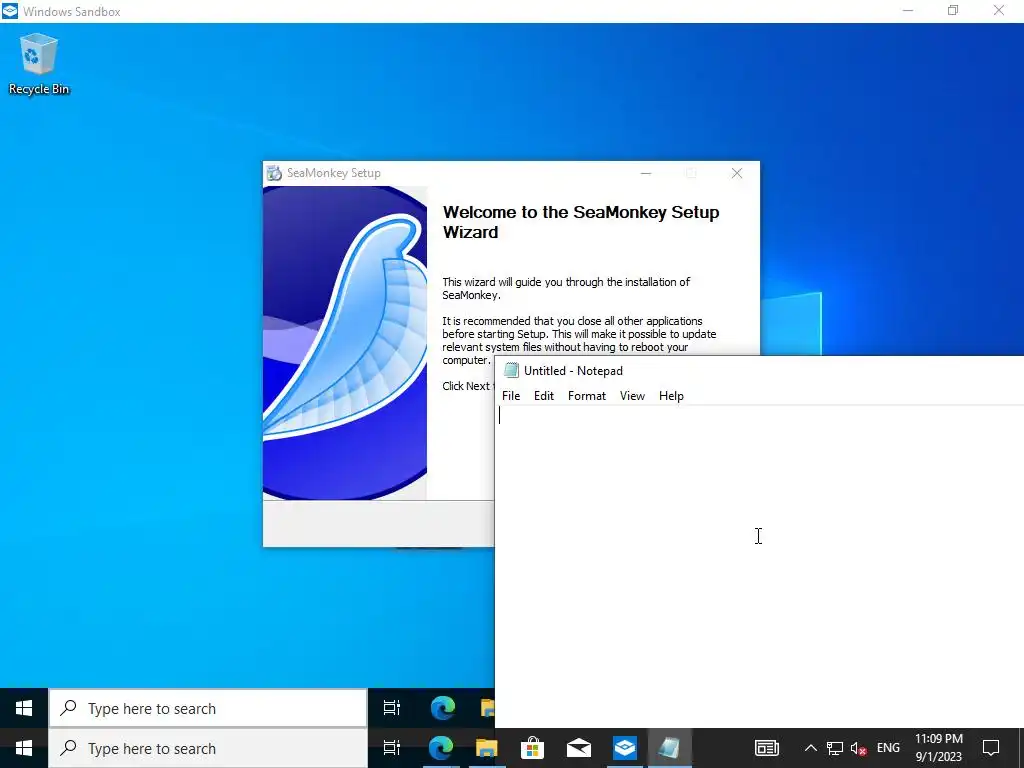Click the Start button on the upper duplicated taskbar
Viewport: 1024px width, 768px height.
tap(24, 708)
